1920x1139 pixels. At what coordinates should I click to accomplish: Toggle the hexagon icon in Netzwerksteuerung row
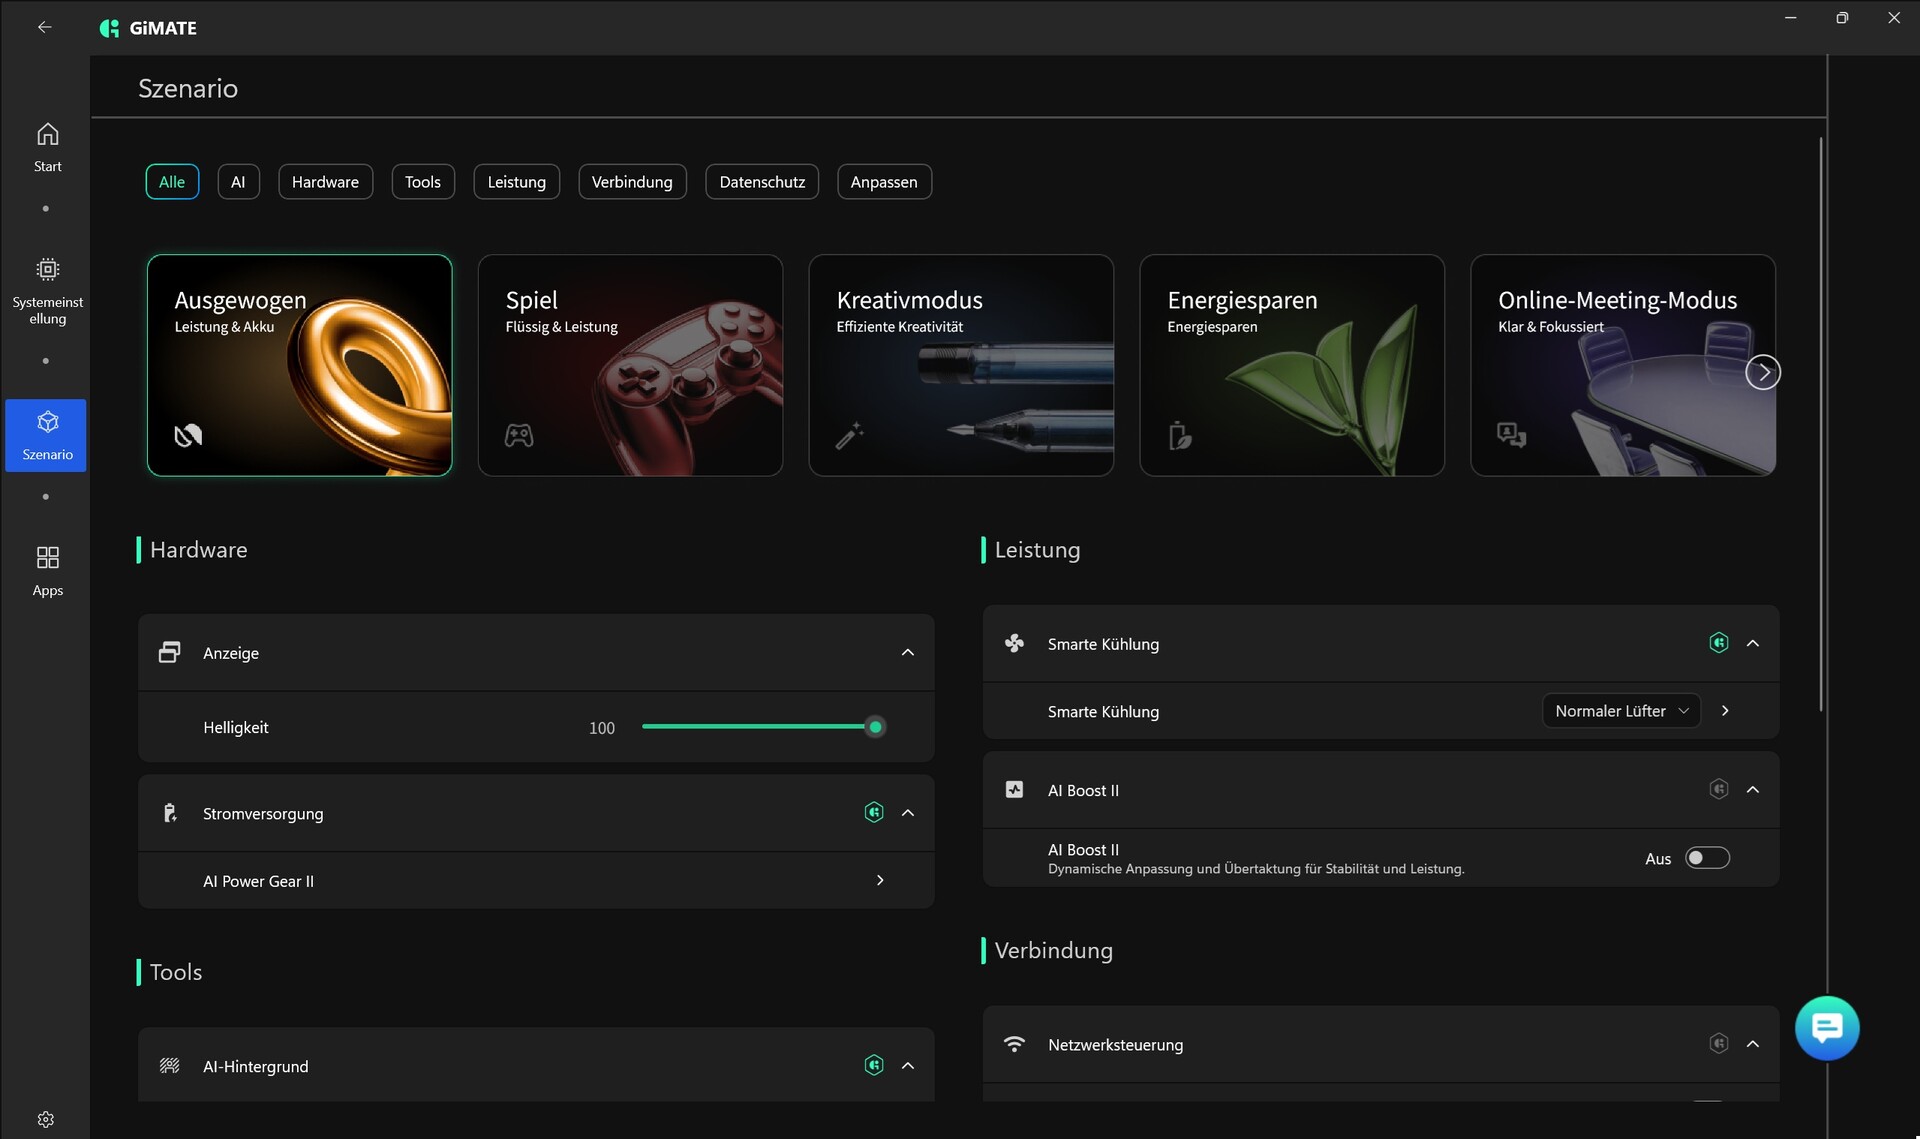(1718, 1043)
